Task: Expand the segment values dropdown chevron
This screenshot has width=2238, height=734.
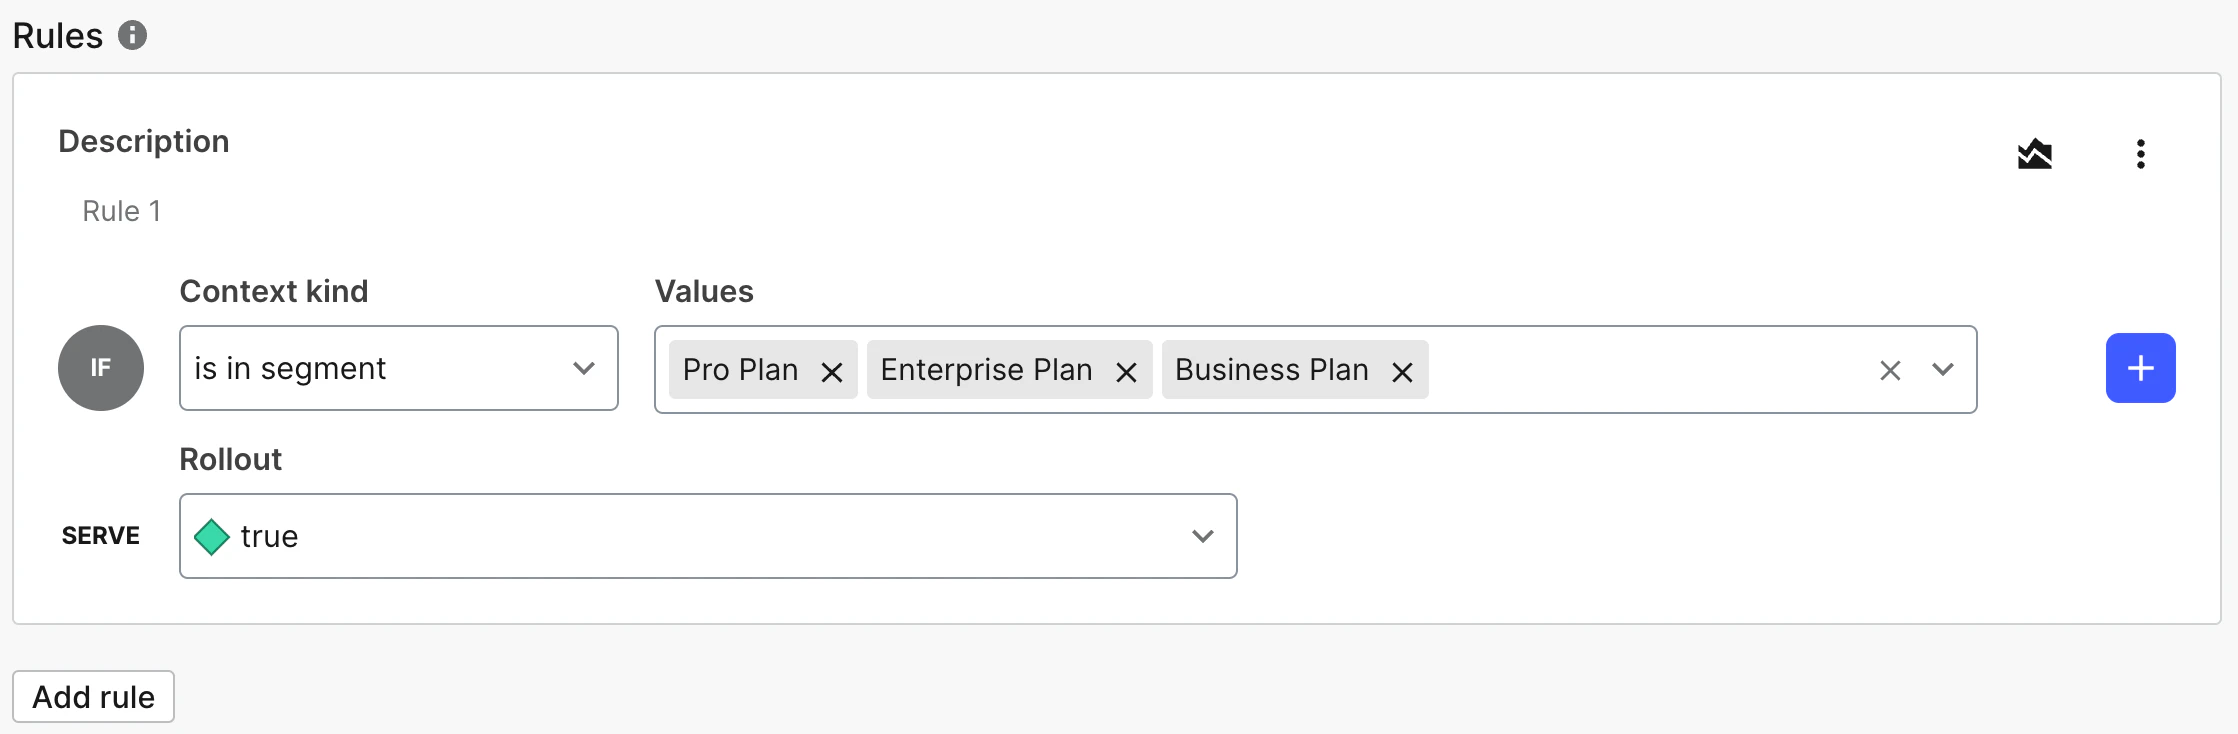Action: click(x=1943, y=370)
